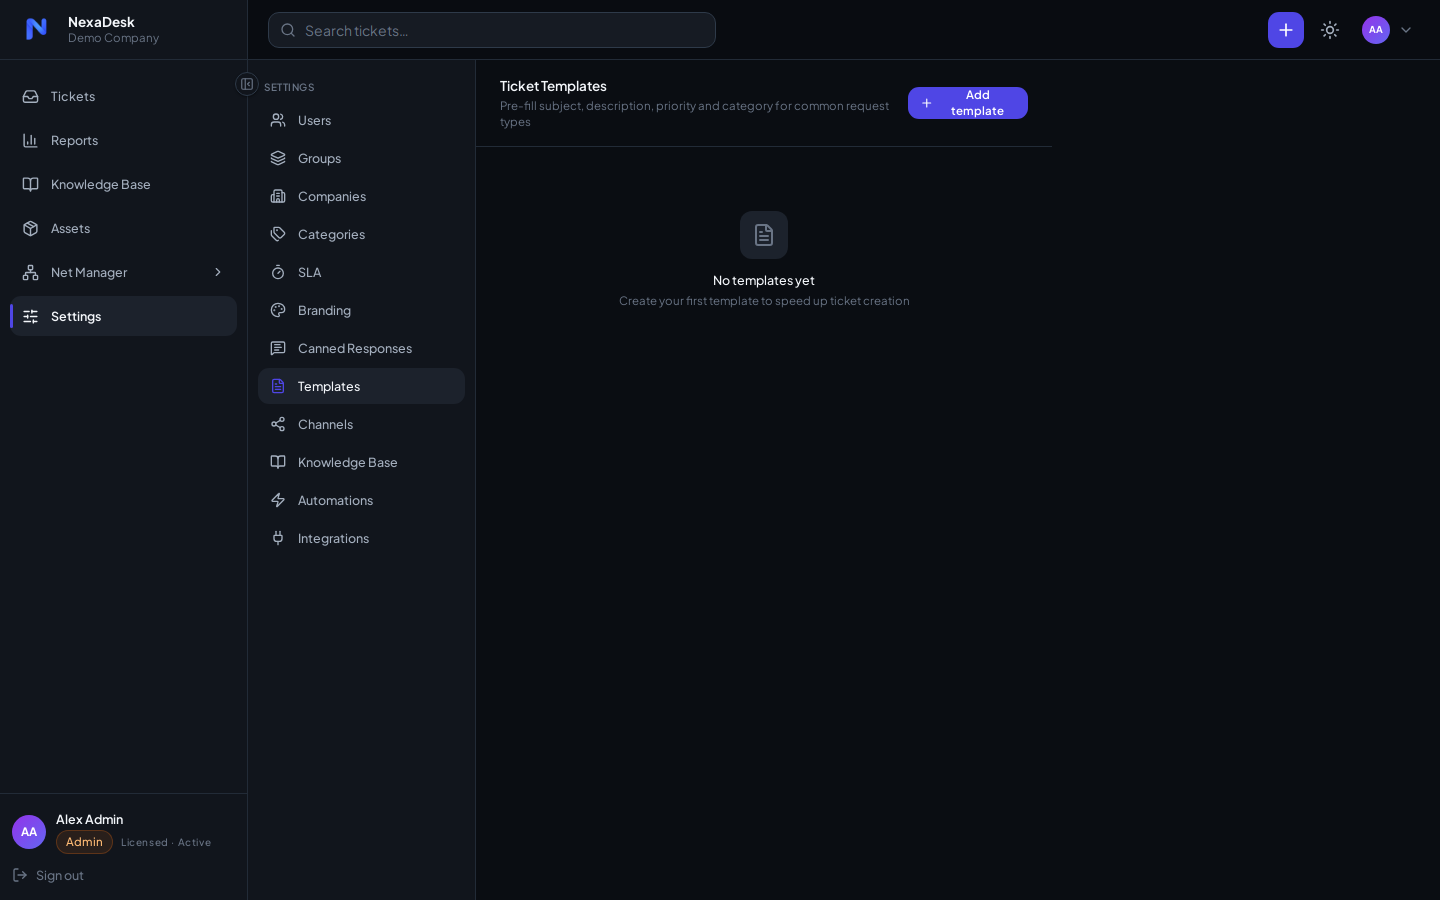Open the Reports chart icon
1440x900 pixels.
tap(31, 140)
